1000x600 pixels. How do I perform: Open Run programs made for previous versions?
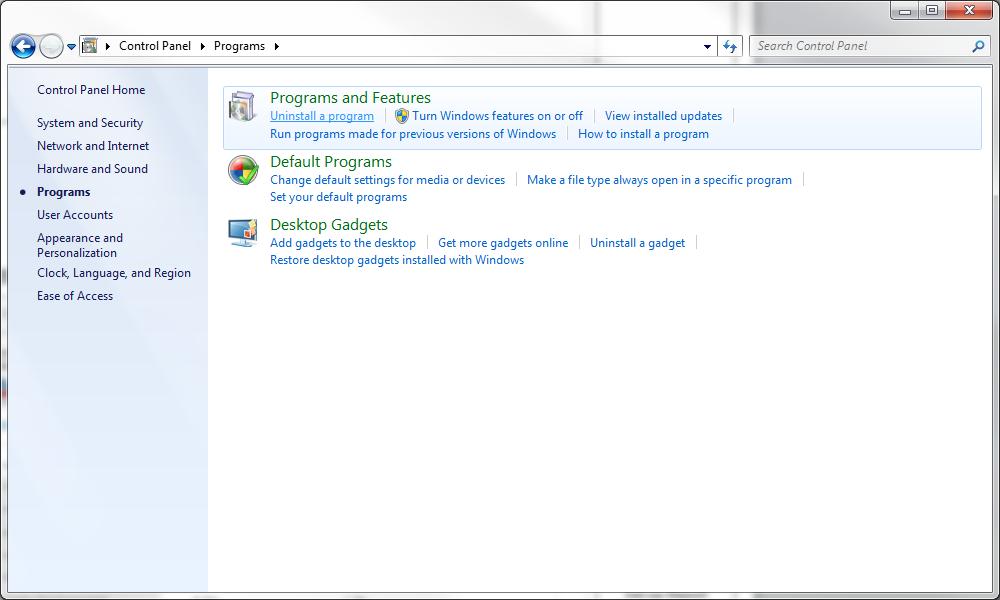[413, 134]
